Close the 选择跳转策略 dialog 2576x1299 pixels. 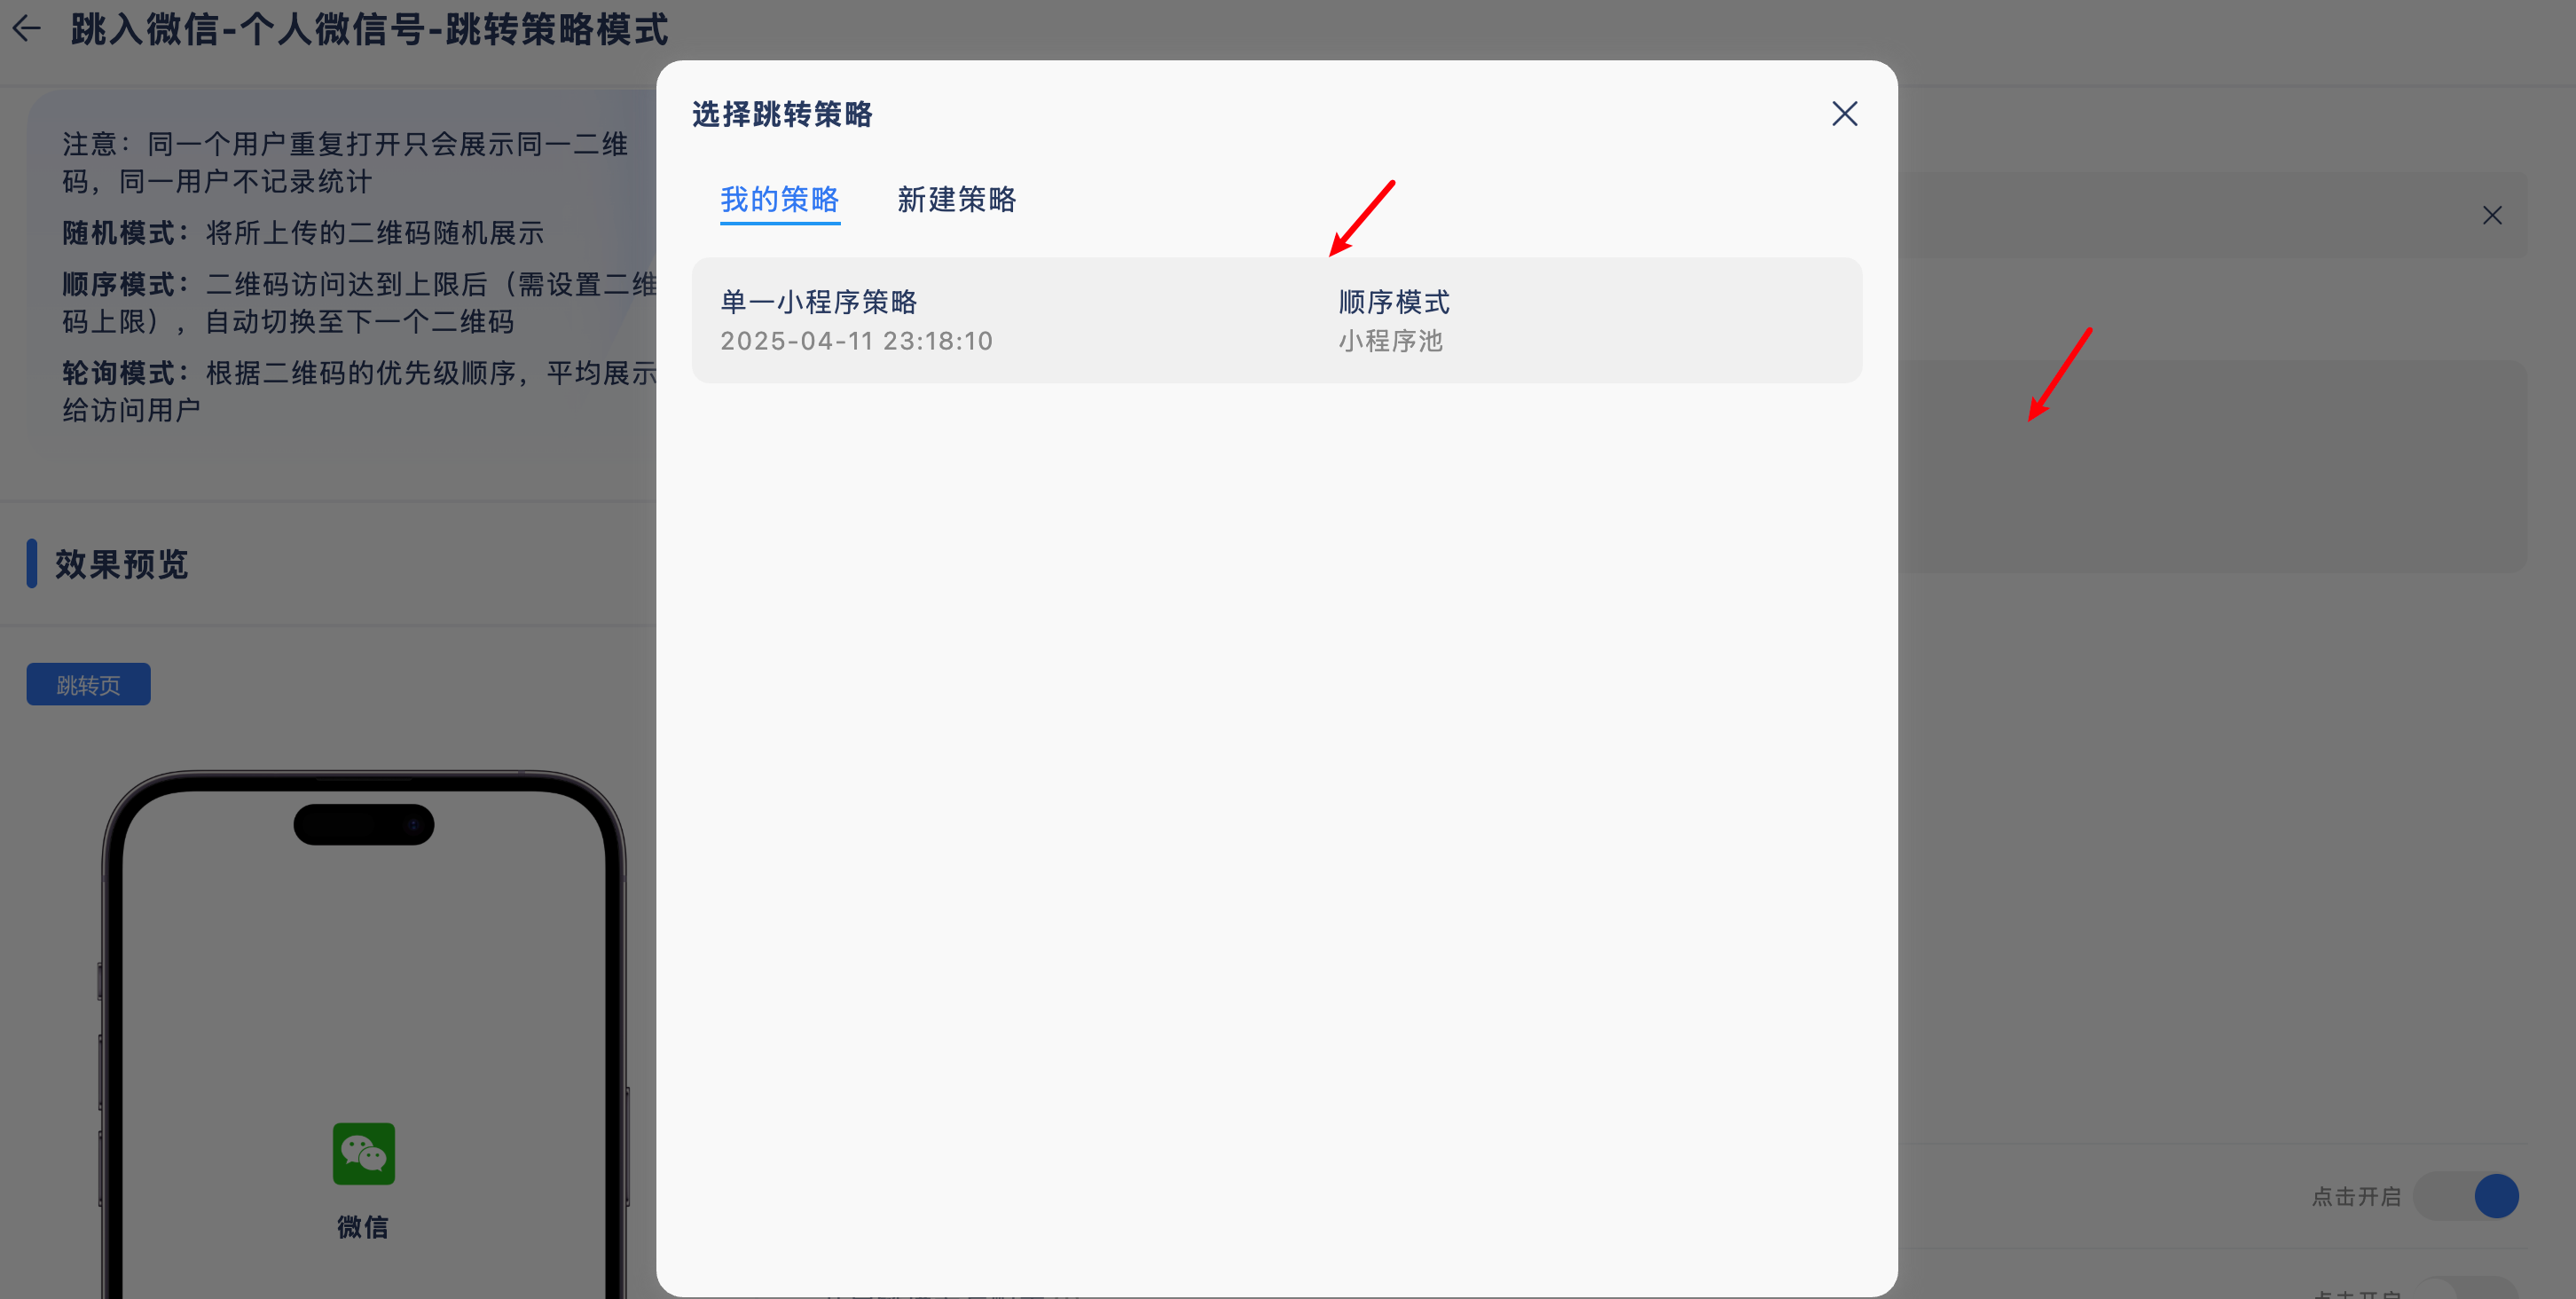(x=1844, y=114)
